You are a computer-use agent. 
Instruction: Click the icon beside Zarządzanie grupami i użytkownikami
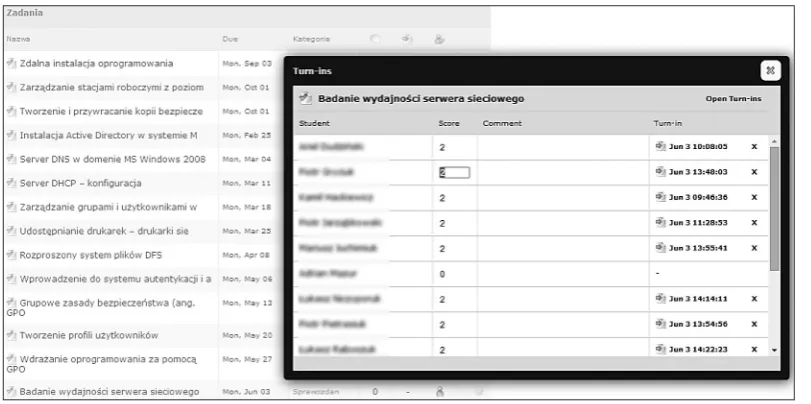click(11, 207)
